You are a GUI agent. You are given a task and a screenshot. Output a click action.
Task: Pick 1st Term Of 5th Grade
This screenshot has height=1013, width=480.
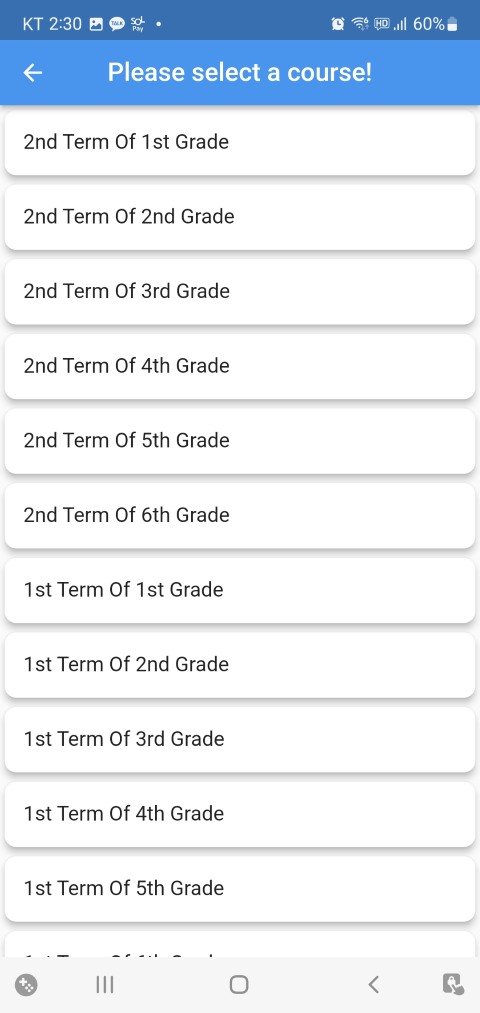240,888
